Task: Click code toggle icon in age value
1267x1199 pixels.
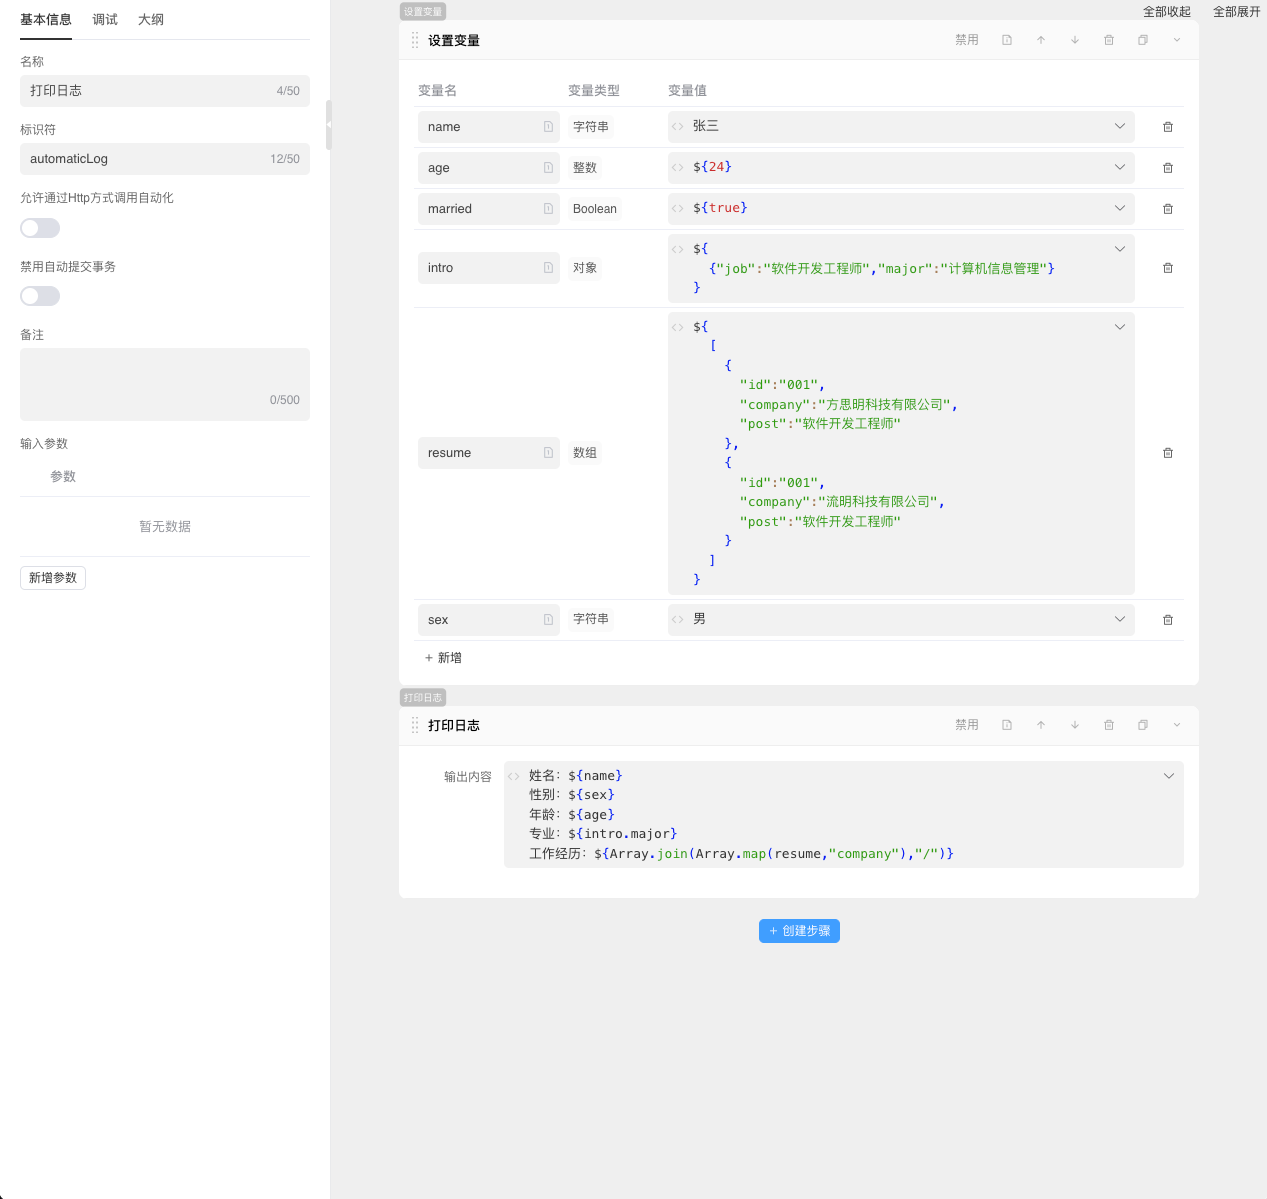Action: click(678, 167)
